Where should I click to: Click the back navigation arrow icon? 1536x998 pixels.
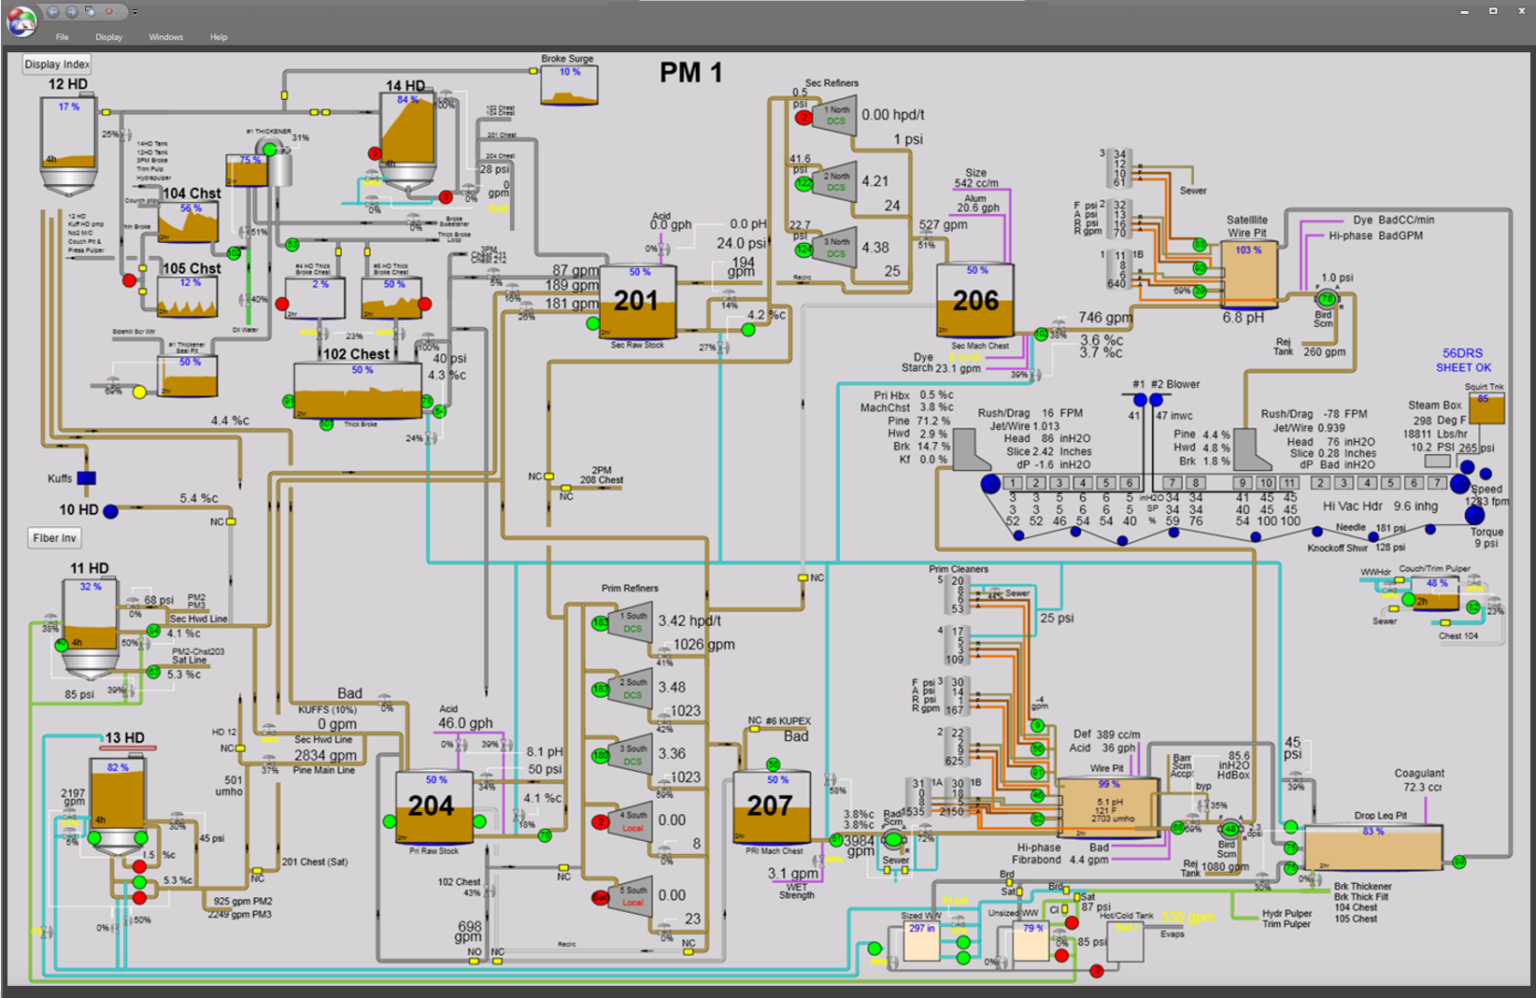(53, 12)
